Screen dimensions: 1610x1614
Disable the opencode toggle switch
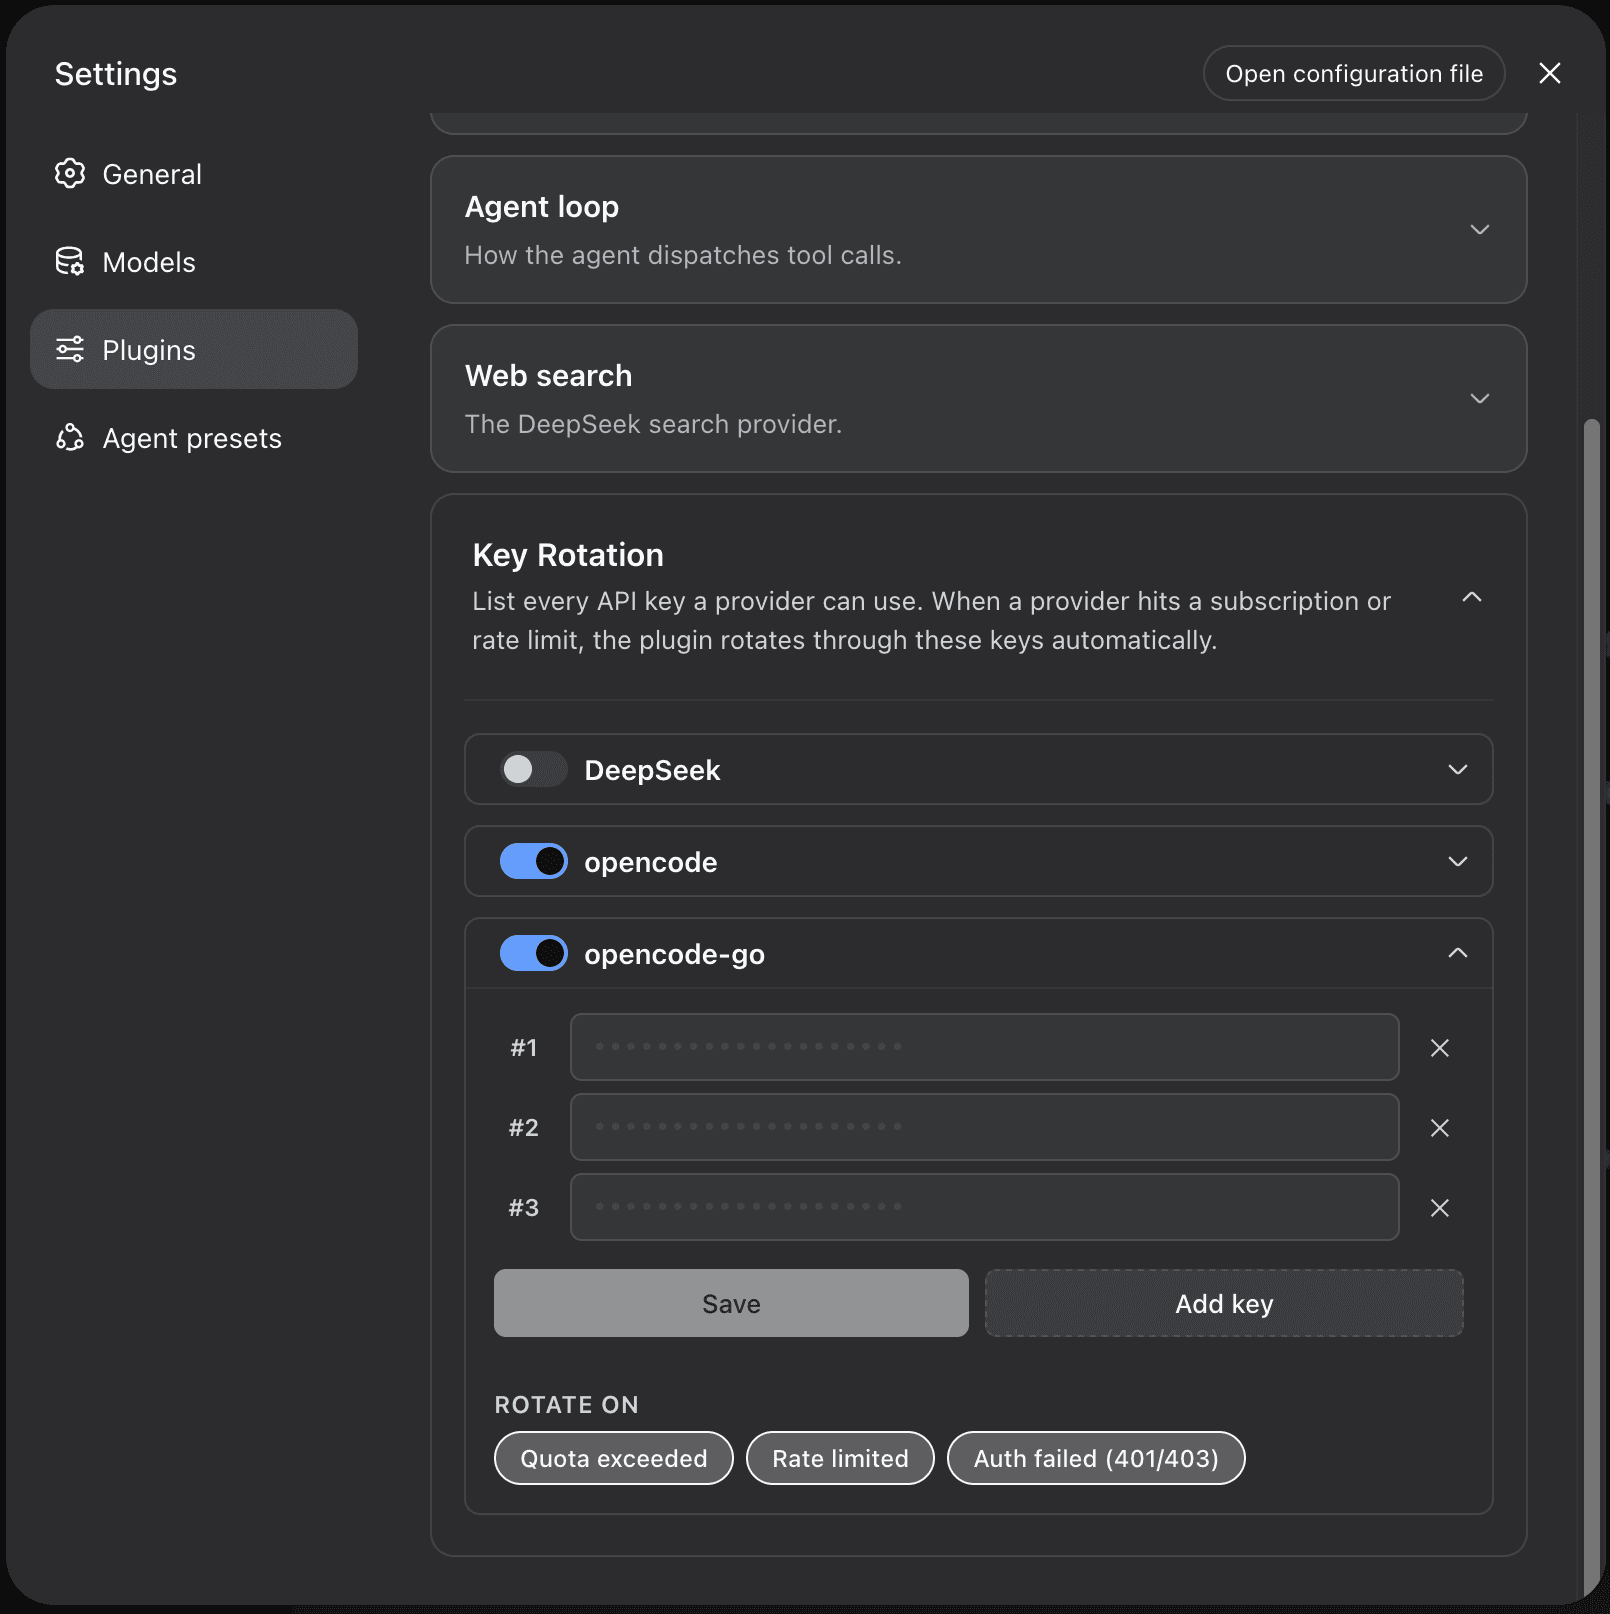533,862
